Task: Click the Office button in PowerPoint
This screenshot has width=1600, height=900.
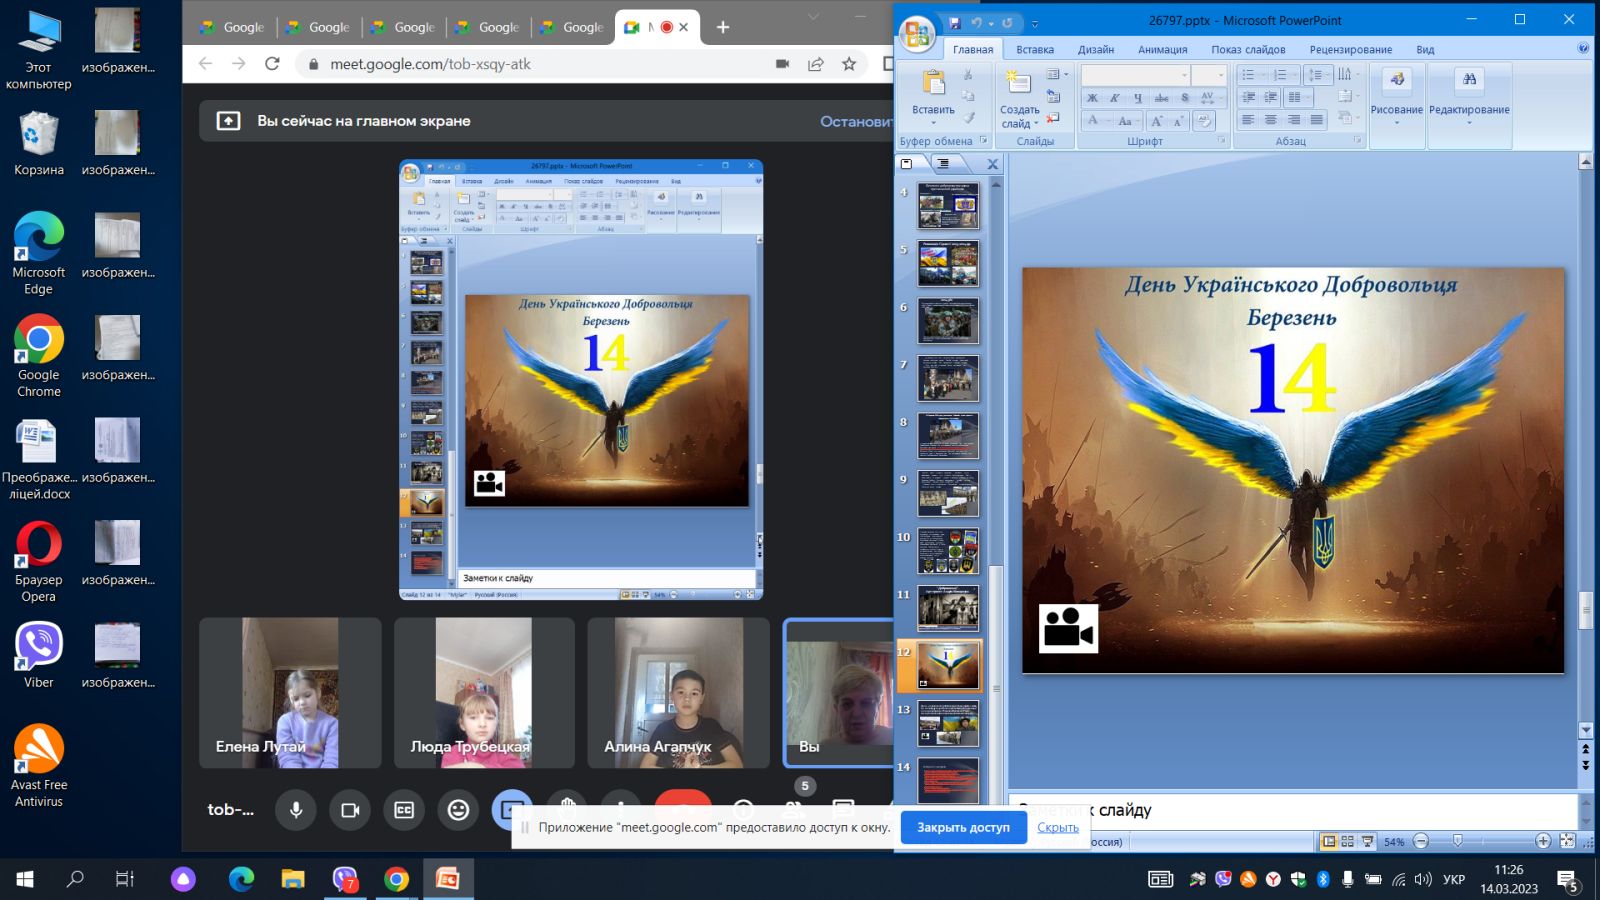Action: click(x=916, y=33)
